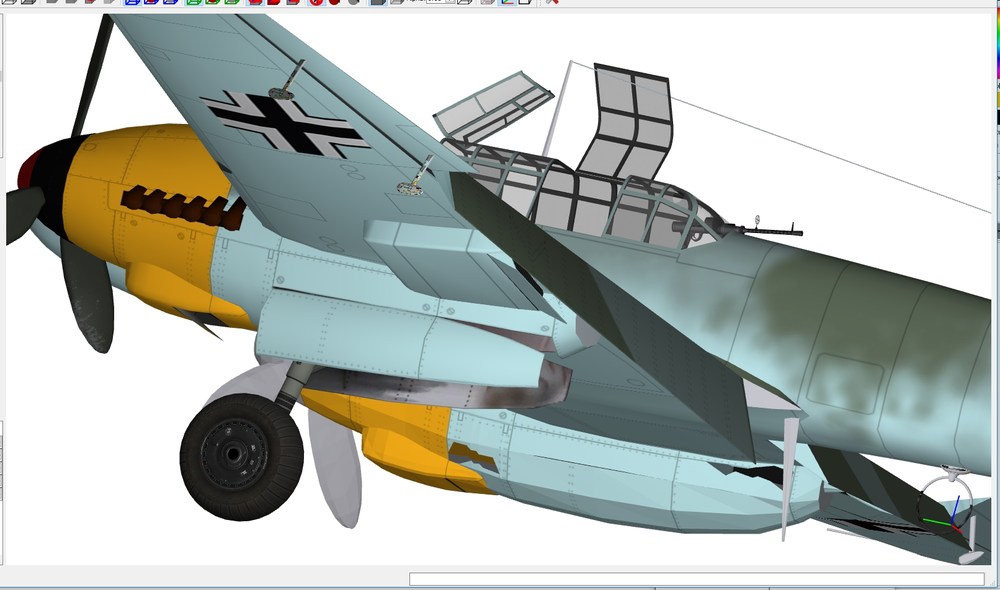The image size is (1000, 590).
Task: Select the black cross marking on wing
Action: click(x=285, y=124)
